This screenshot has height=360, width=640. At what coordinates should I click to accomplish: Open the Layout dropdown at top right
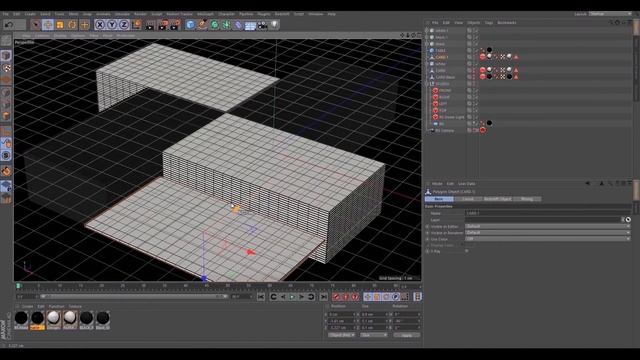click(x=610, y=14)
